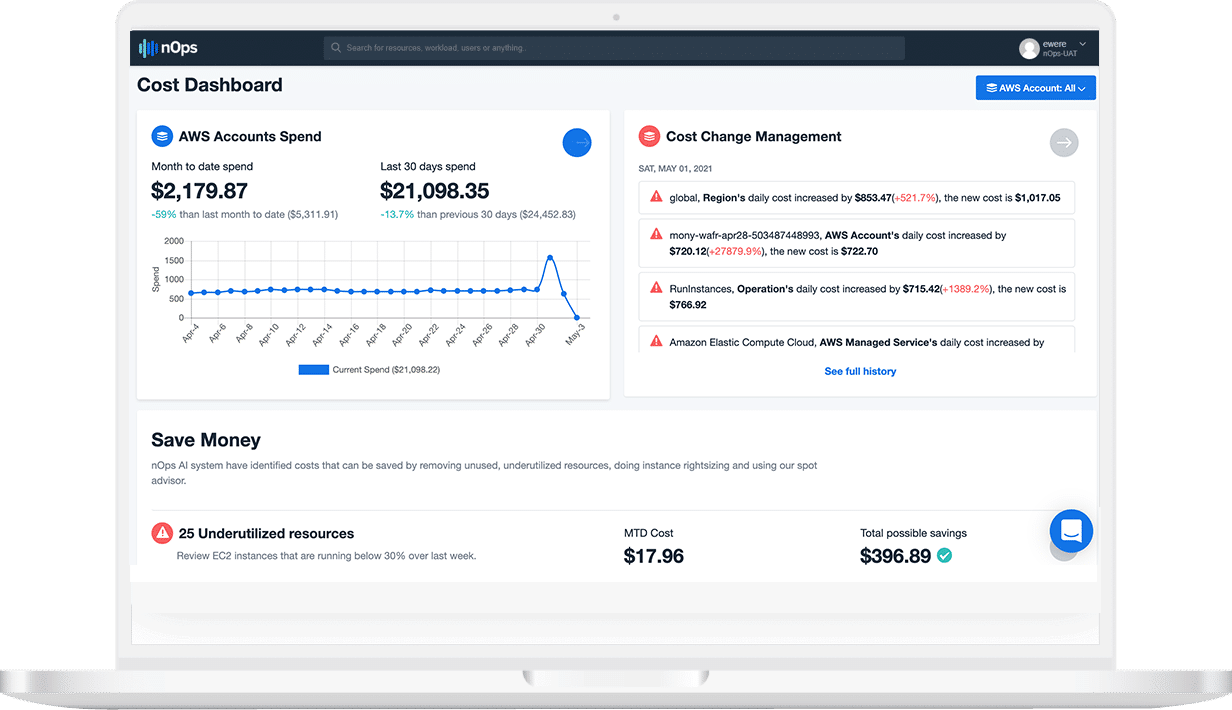Image resolution: width=1232 pixels, height=710 pixels.
Task: Click the $21,098.35 last 30 days value
Action: 437,191
